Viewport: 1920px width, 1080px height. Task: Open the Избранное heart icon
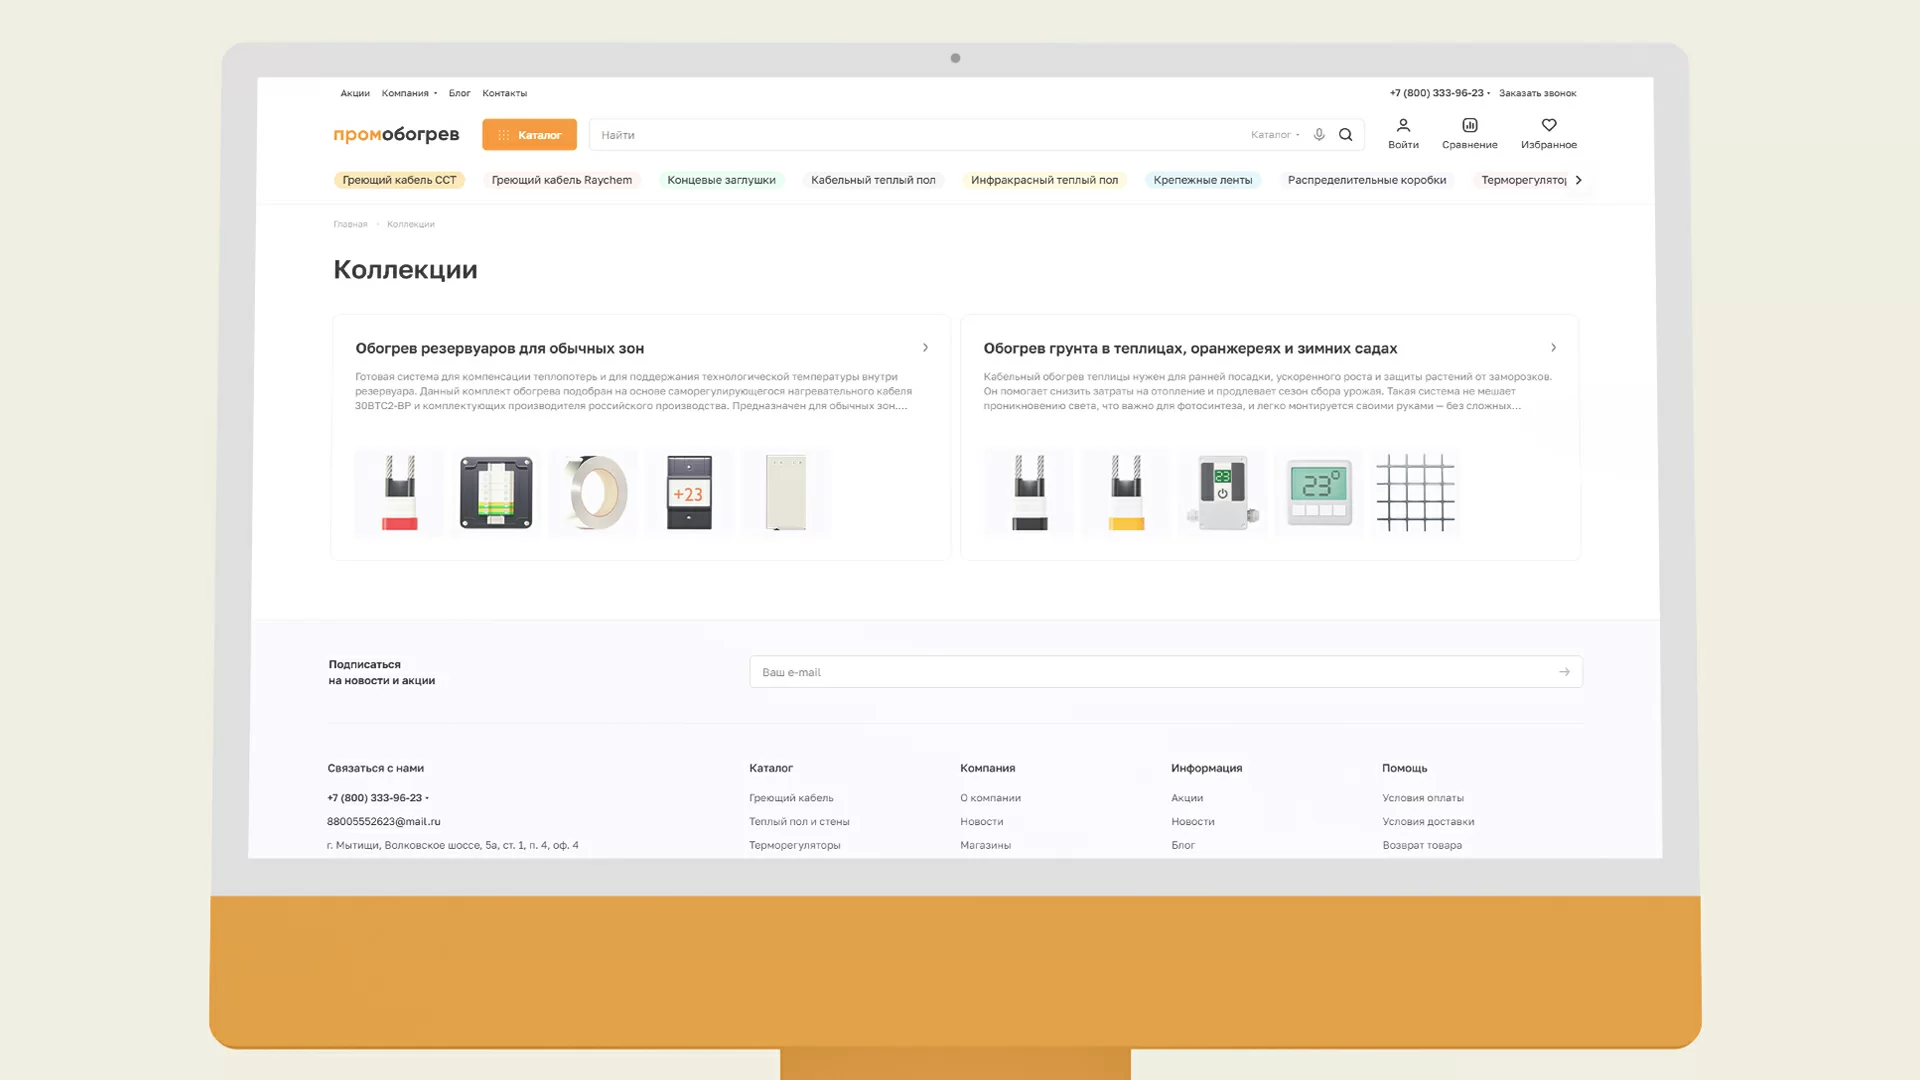[x=1548, y=133]
